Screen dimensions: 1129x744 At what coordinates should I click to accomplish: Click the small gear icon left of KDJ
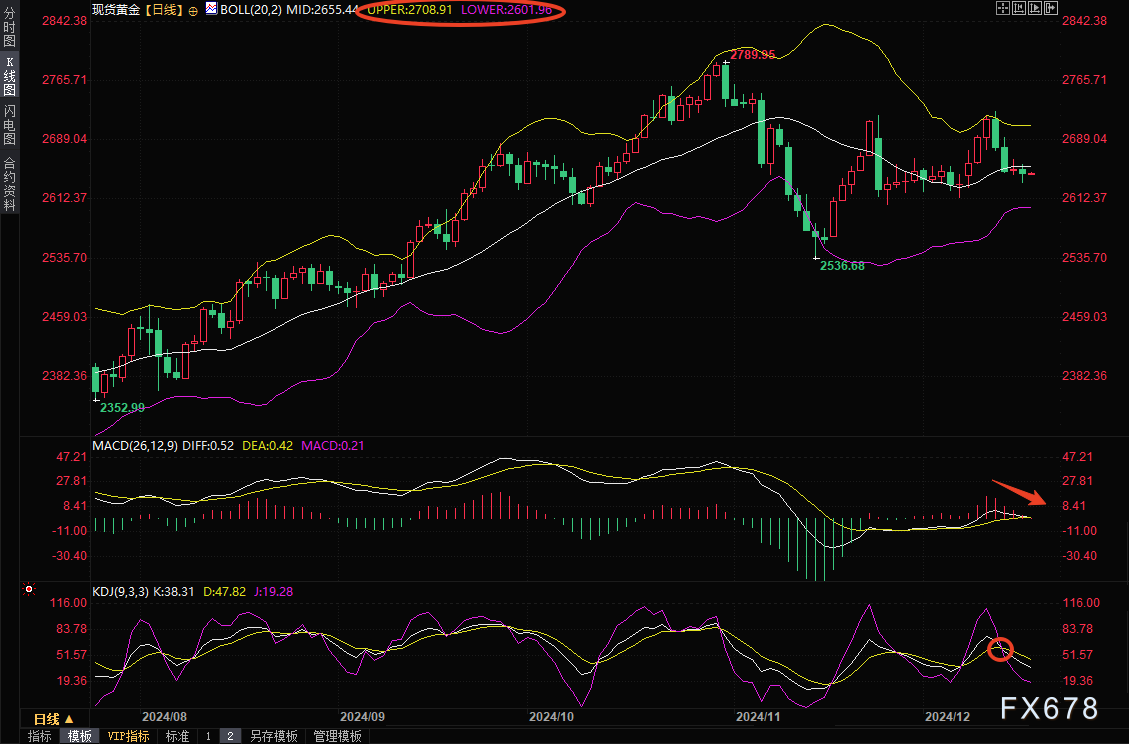coord(29,591)
